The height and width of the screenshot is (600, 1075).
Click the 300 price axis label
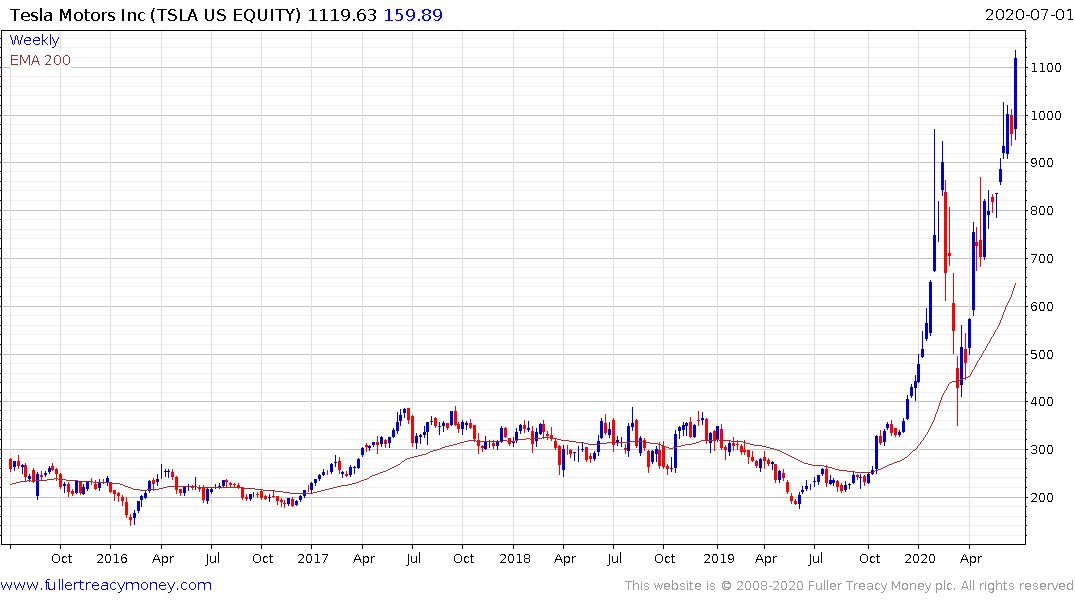(x=1042, y=451)
